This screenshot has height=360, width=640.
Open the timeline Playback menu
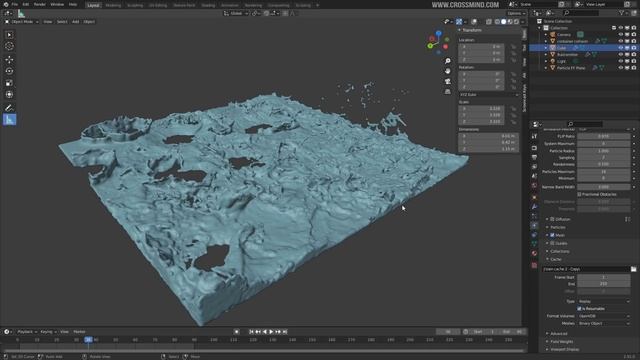27,332
